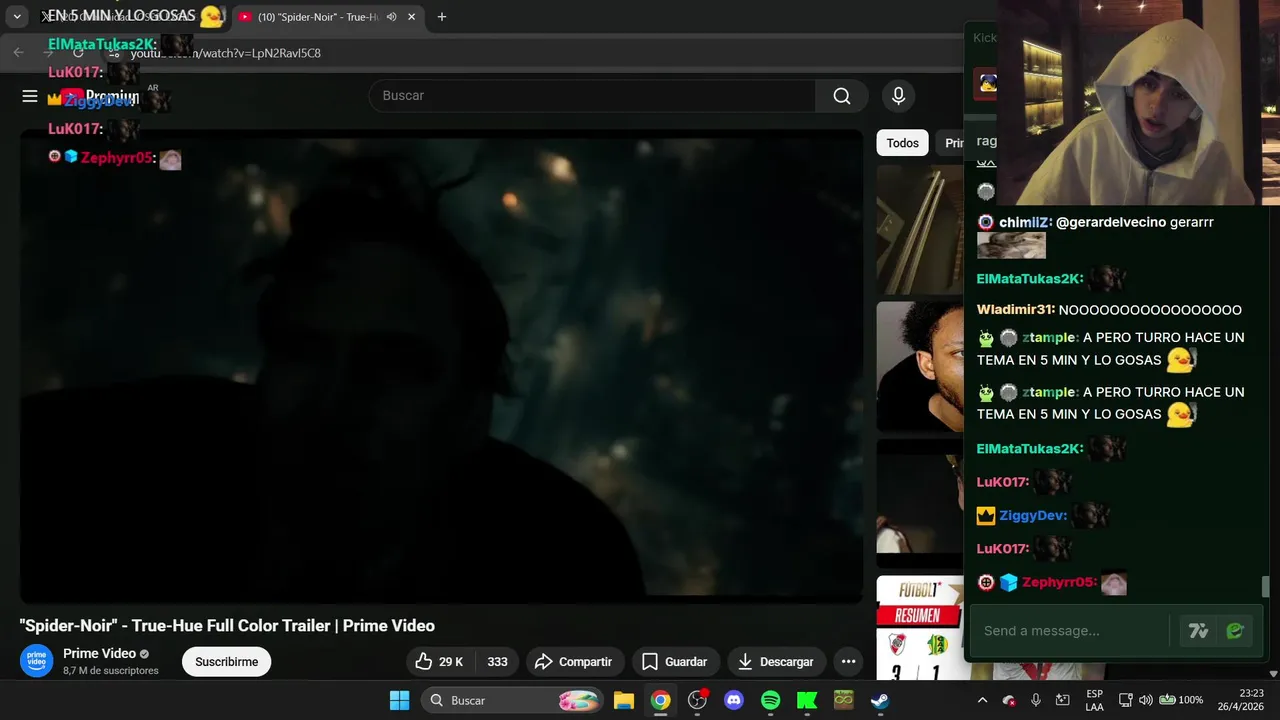Click ZiggyDev's crown badge in chat panel
Image resolution: width=1280 pixels, height=720 pixels.
point(986,516)
